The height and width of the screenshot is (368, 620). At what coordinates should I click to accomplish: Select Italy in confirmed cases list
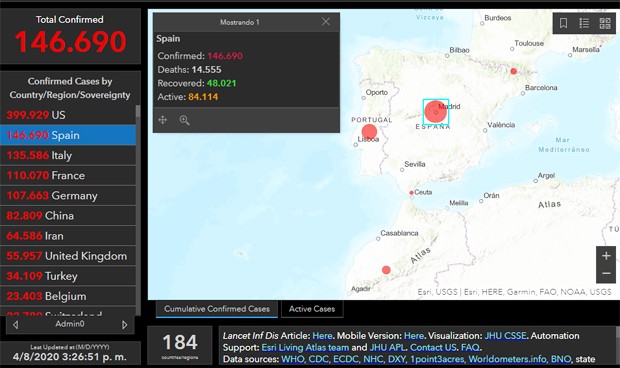tap(68, 155)
